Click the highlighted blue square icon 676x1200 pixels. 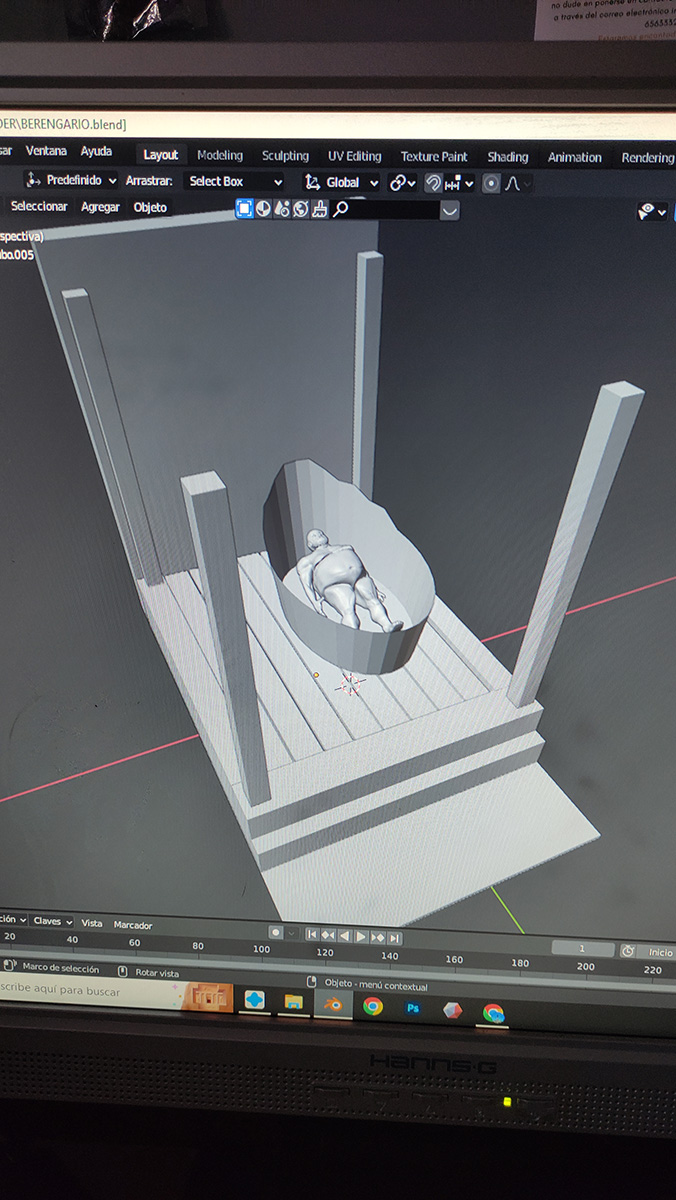click(244, 208)
